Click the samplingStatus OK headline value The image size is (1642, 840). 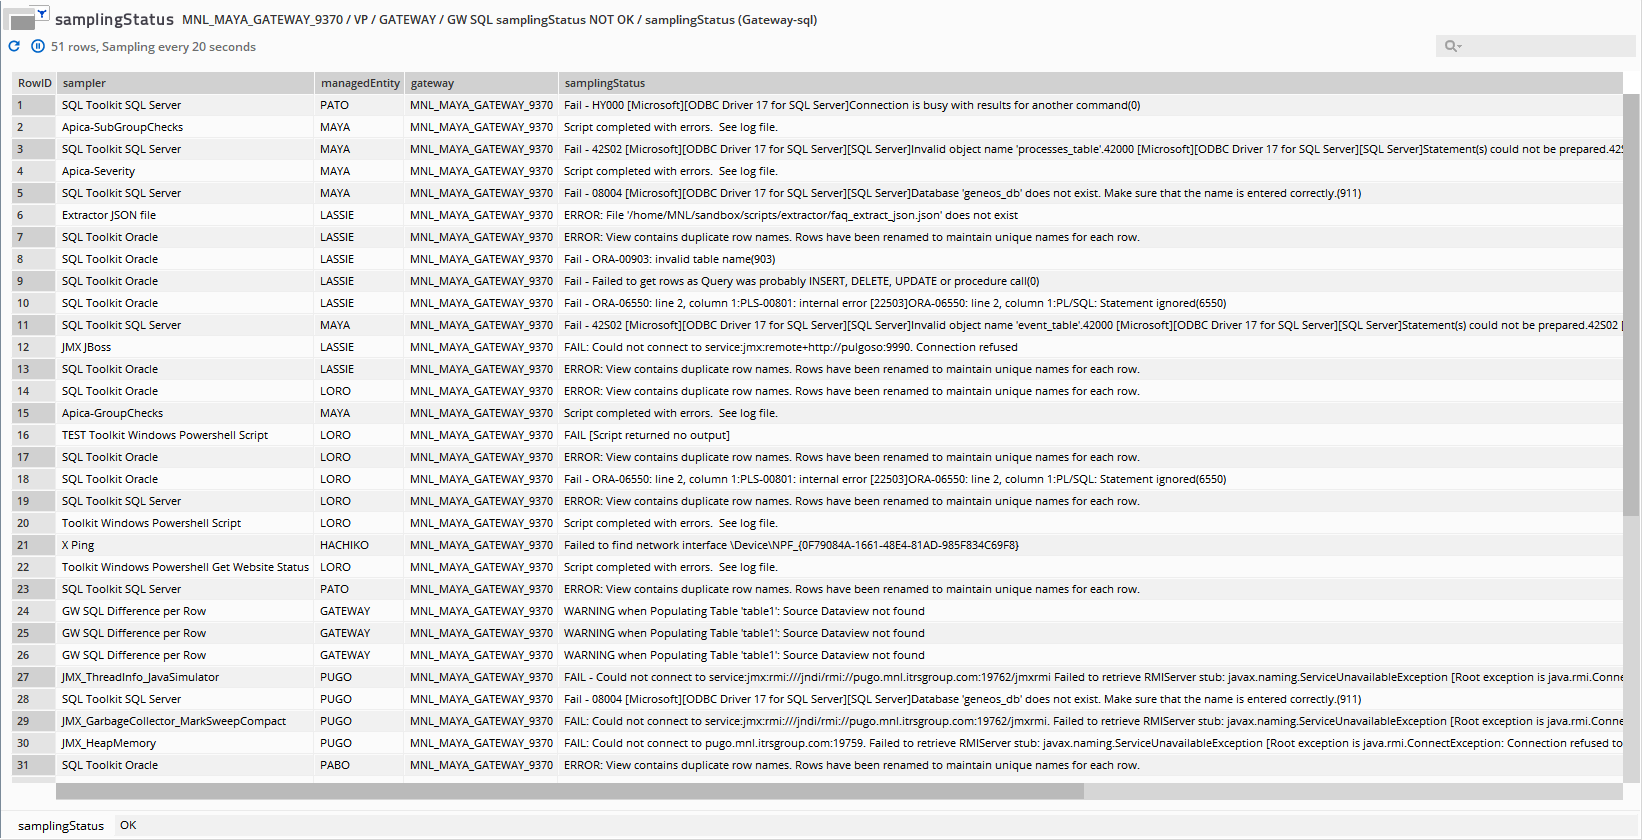coord(128,825)
